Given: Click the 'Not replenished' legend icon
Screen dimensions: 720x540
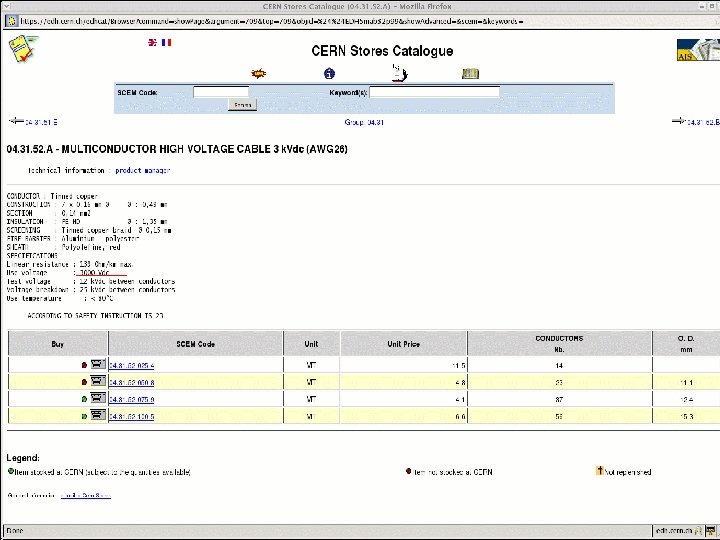Looking at the screenshot, I should [x=600, y=470].
